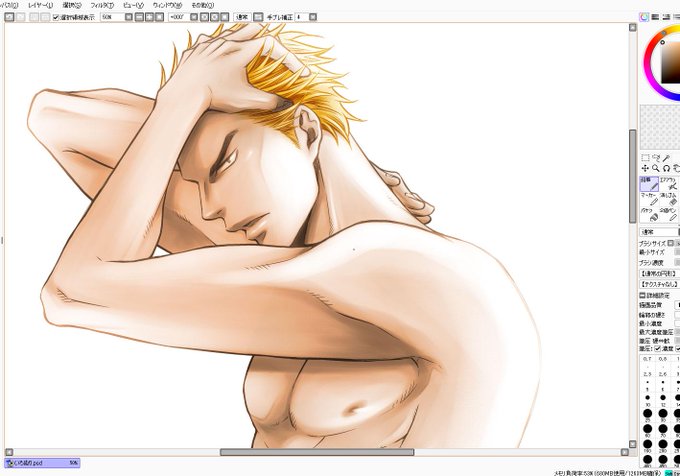Click the canvas horizontal scrollbar thumb
This screenshot has width=680, height=476.
click(x=317, y=452)
